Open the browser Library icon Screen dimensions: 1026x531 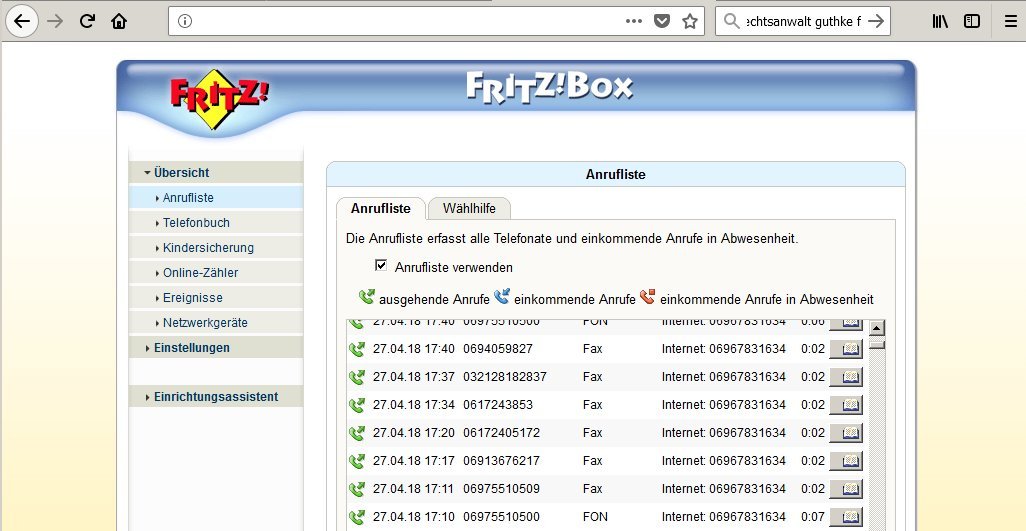pos(940,21)
